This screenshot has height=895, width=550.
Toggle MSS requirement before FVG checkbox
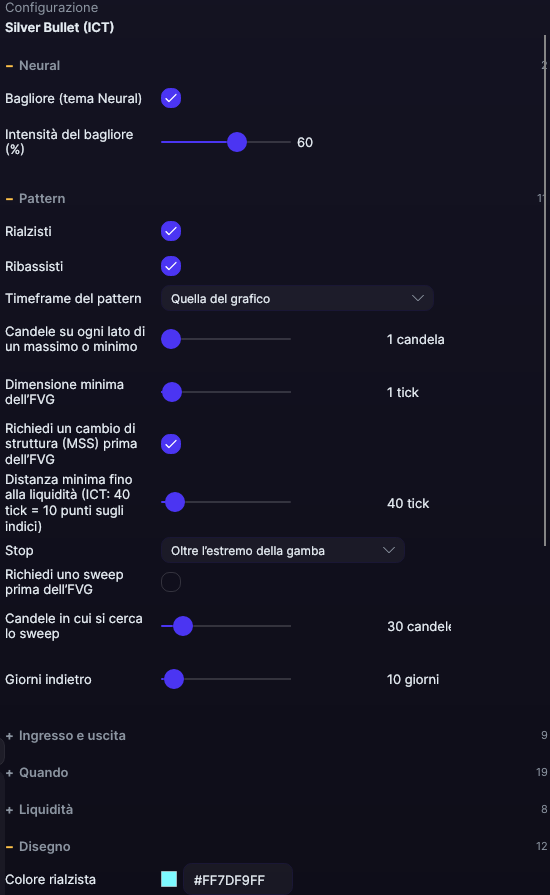pyautogui.click(x=171, y=444)
